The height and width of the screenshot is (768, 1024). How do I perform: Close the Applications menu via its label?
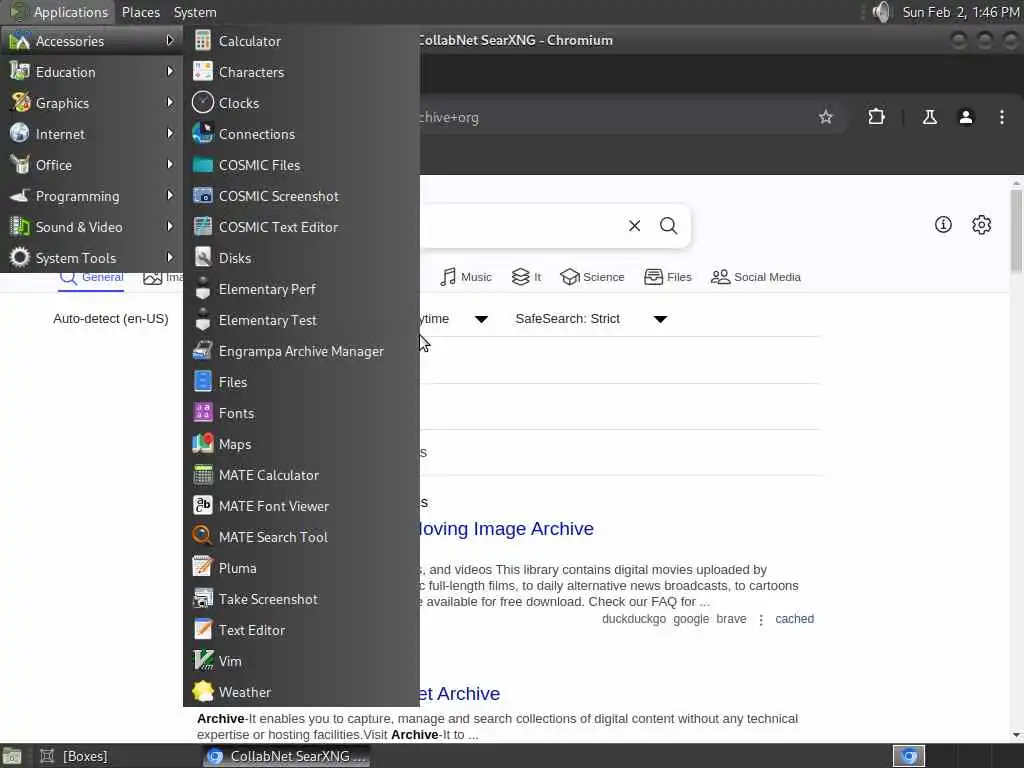pos(71,12)
